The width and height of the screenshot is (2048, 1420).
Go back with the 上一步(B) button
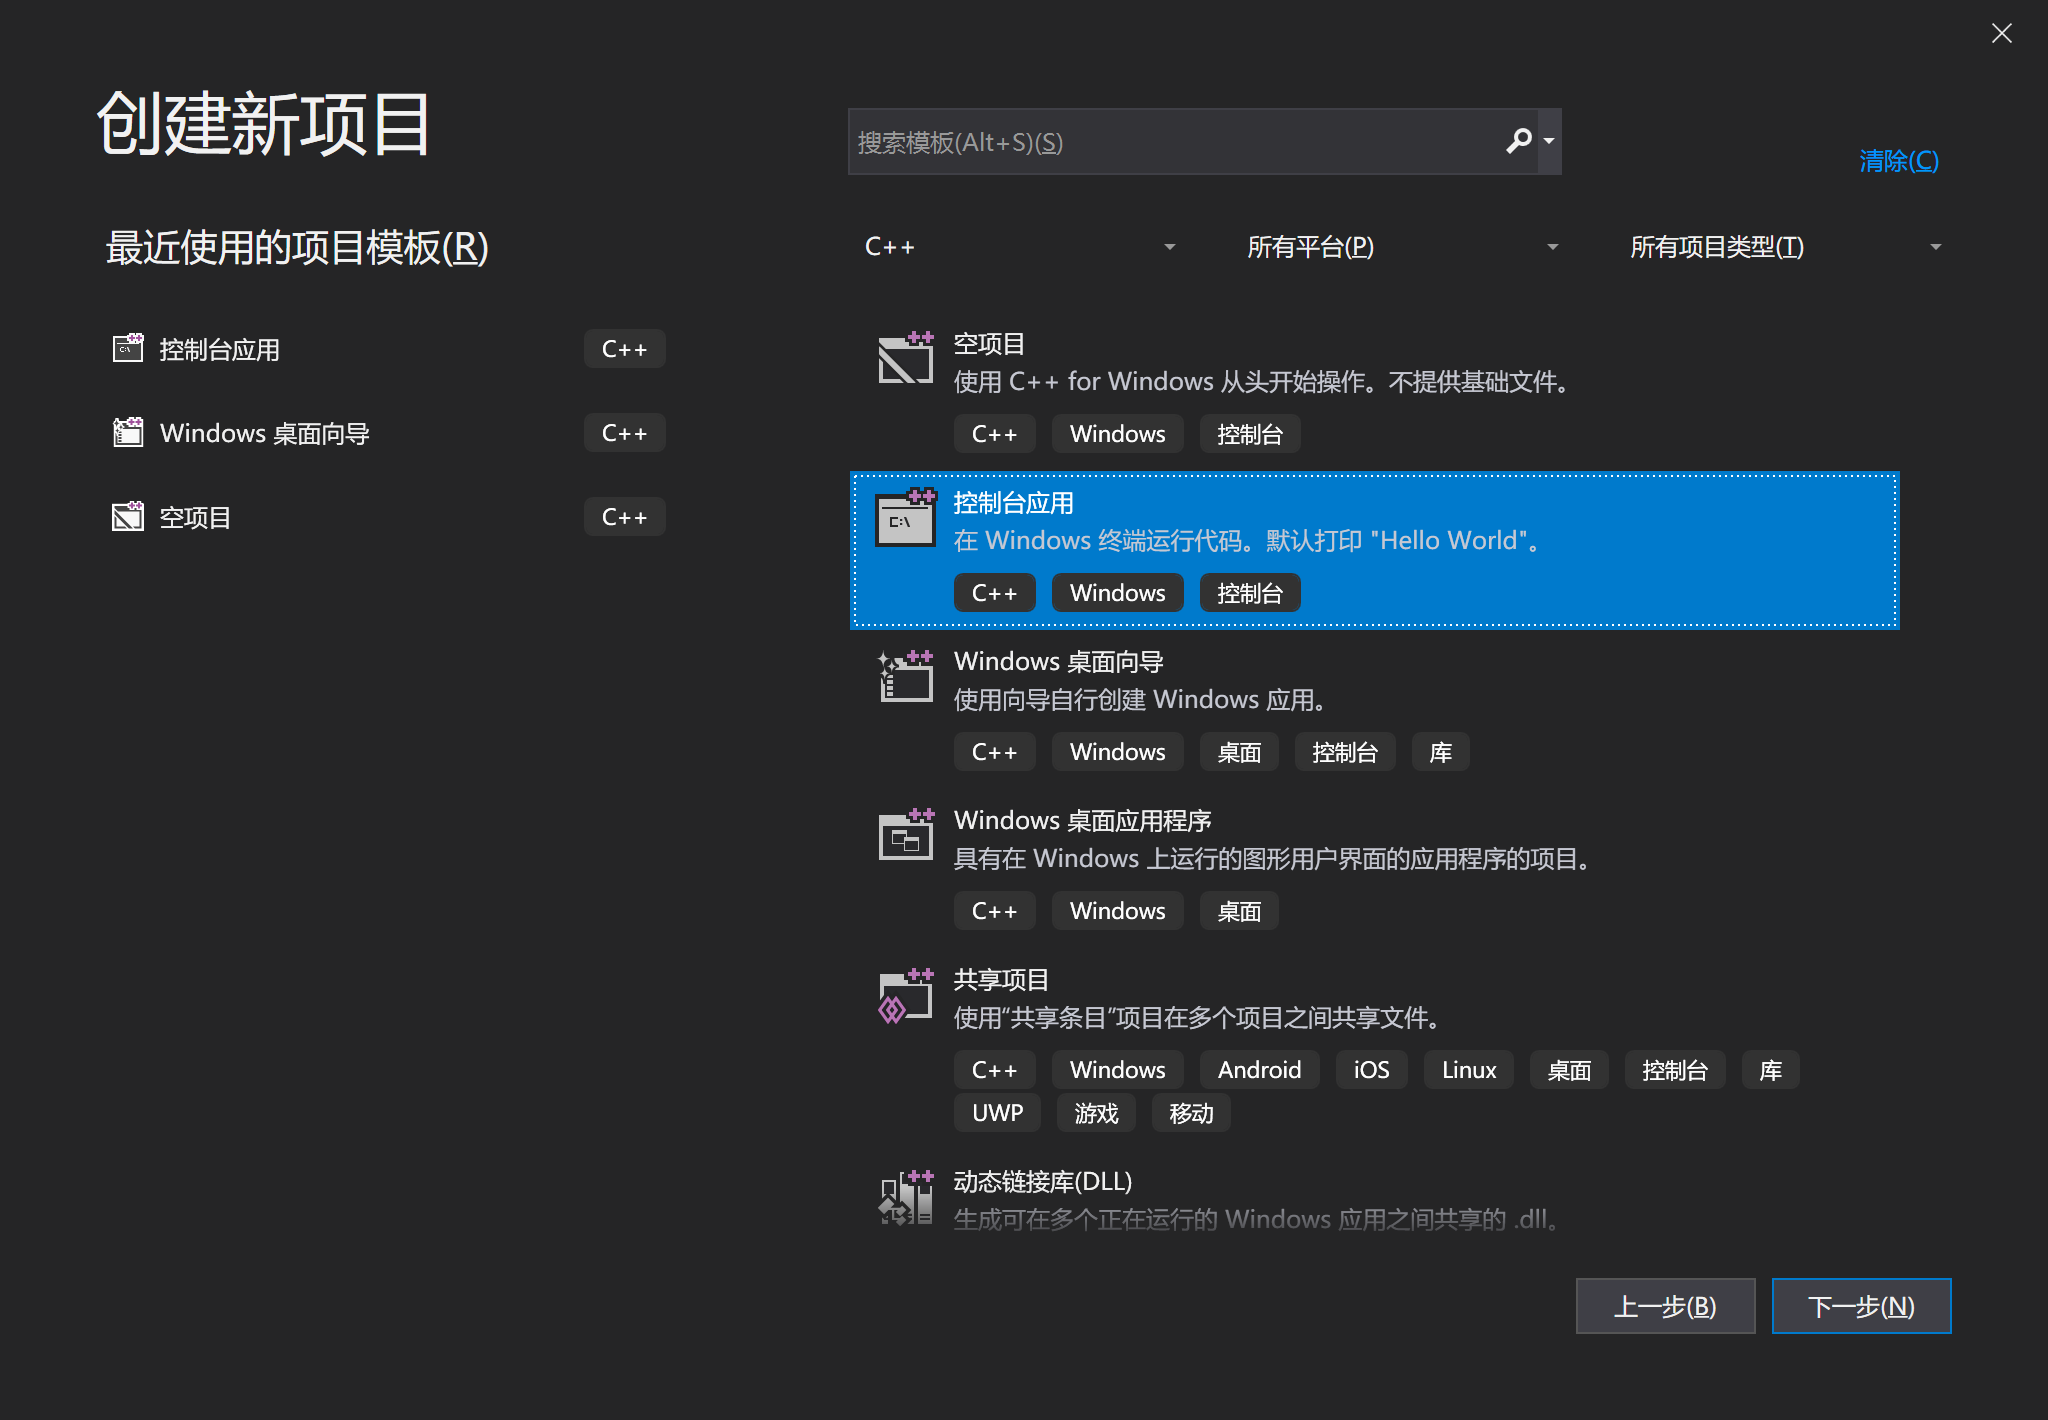coord(1665,1306)
